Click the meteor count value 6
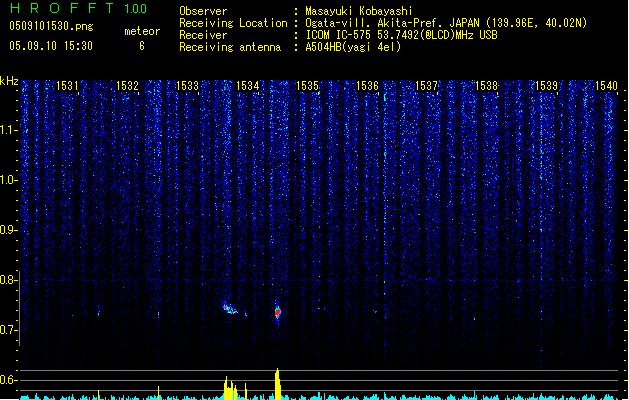This screenshot has width=629, height=400. coord(142,46)
